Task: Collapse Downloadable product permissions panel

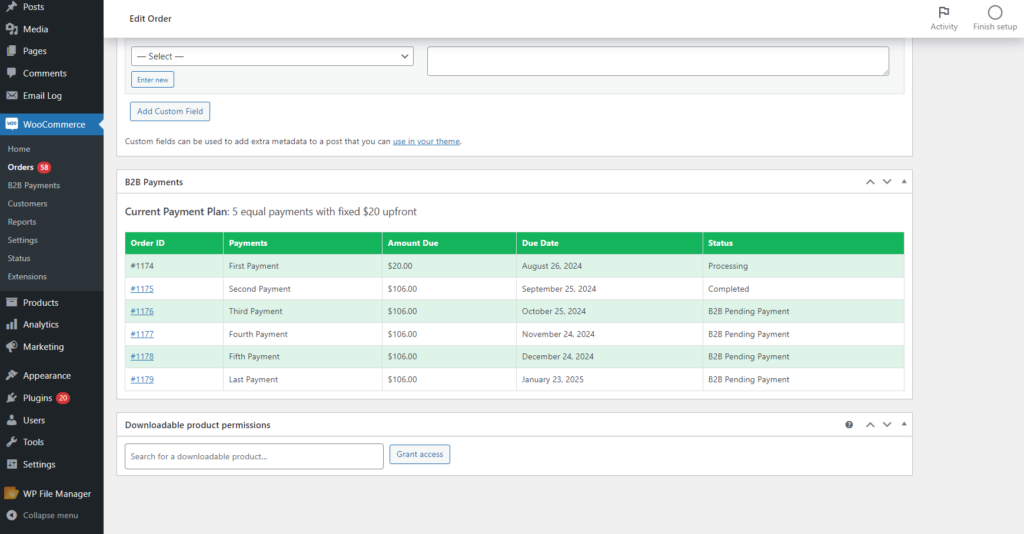Action: tap(904, 424)
